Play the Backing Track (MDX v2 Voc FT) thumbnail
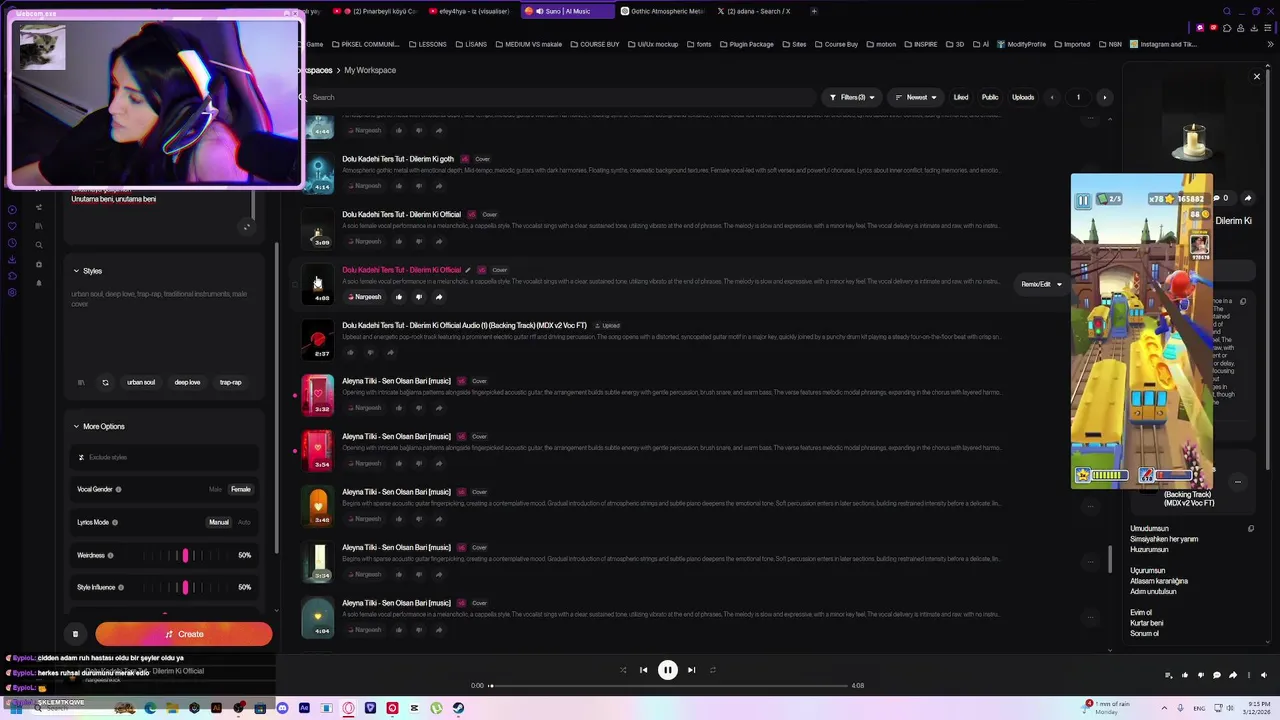The width and height of the screenshot is (1280, 720). point(318,339)
